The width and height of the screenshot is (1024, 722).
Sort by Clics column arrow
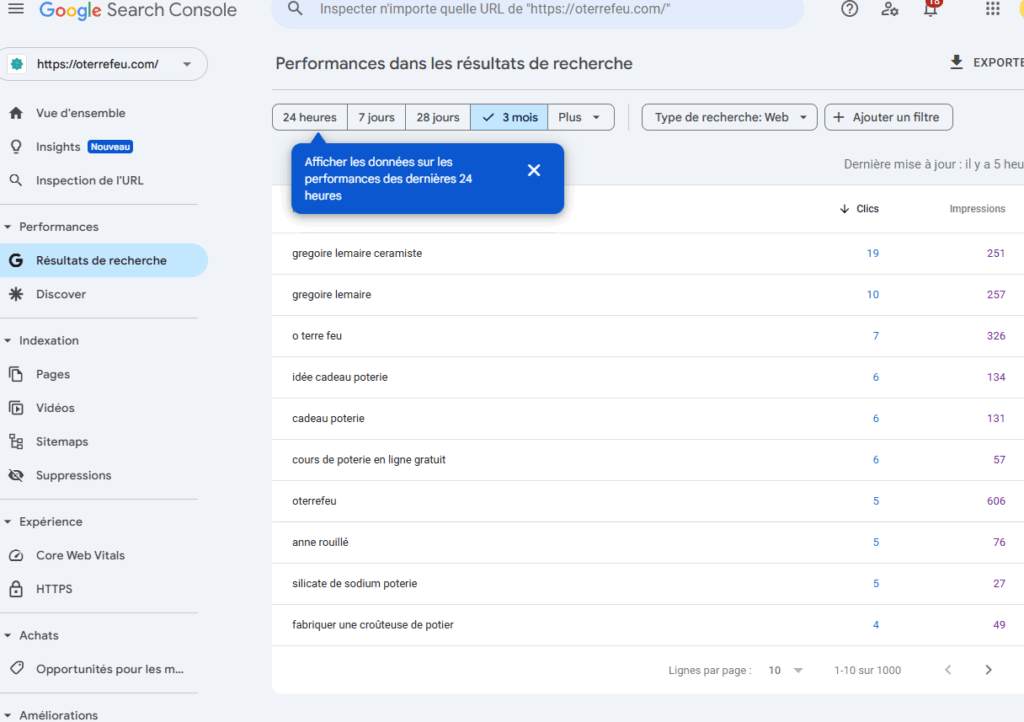point(844,209)
